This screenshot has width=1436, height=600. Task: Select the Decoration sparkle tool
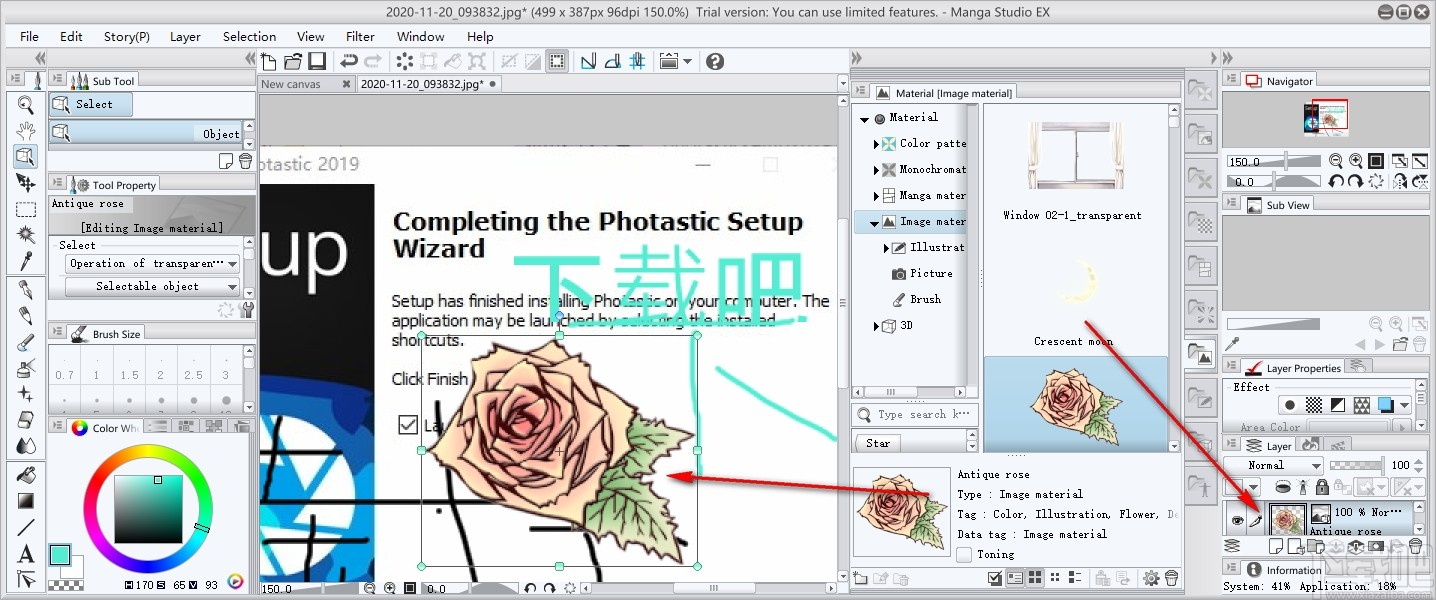tap(26, 395)
